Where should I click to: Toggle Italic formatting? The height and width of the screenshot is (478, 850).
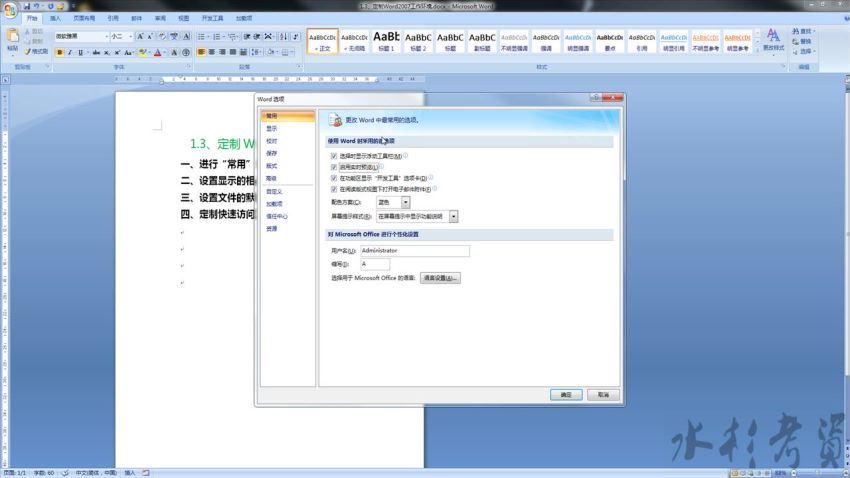(x=70, y=53)
